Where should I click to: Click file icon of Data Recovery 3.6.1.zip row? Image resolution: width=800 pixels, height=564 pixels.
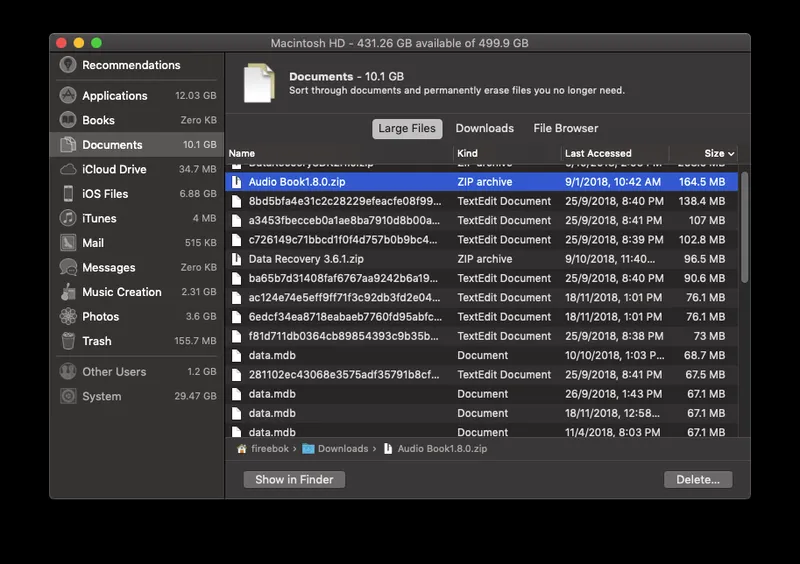(x=236, y=259)
